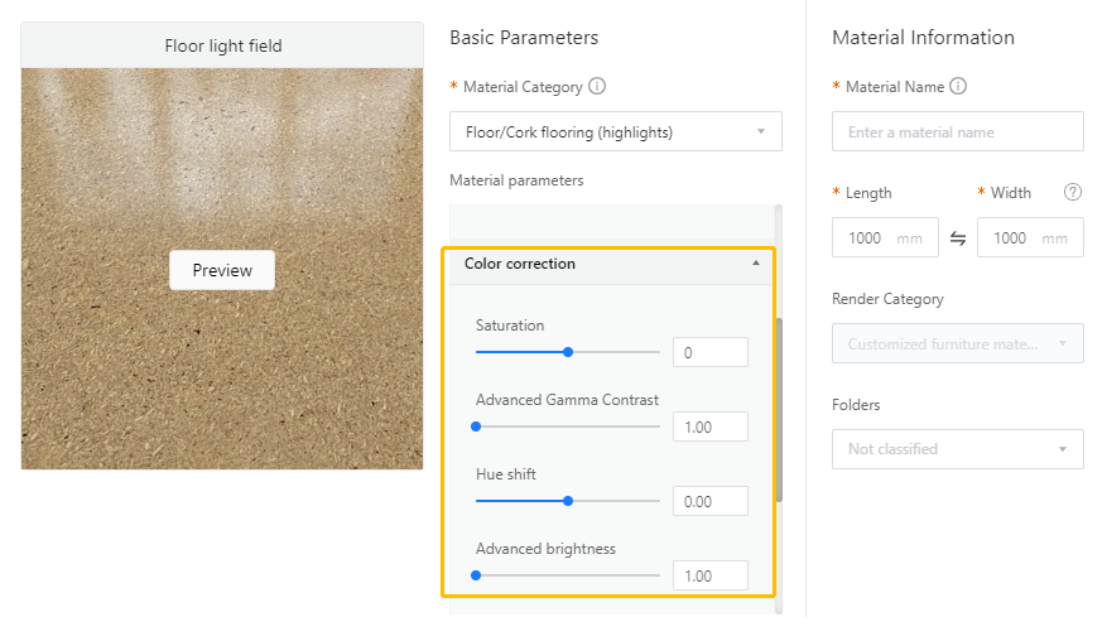Click the Saturation slider handle
Image resolution: width=1107 pixels, height=618 pixels.
tap(568, 352)
